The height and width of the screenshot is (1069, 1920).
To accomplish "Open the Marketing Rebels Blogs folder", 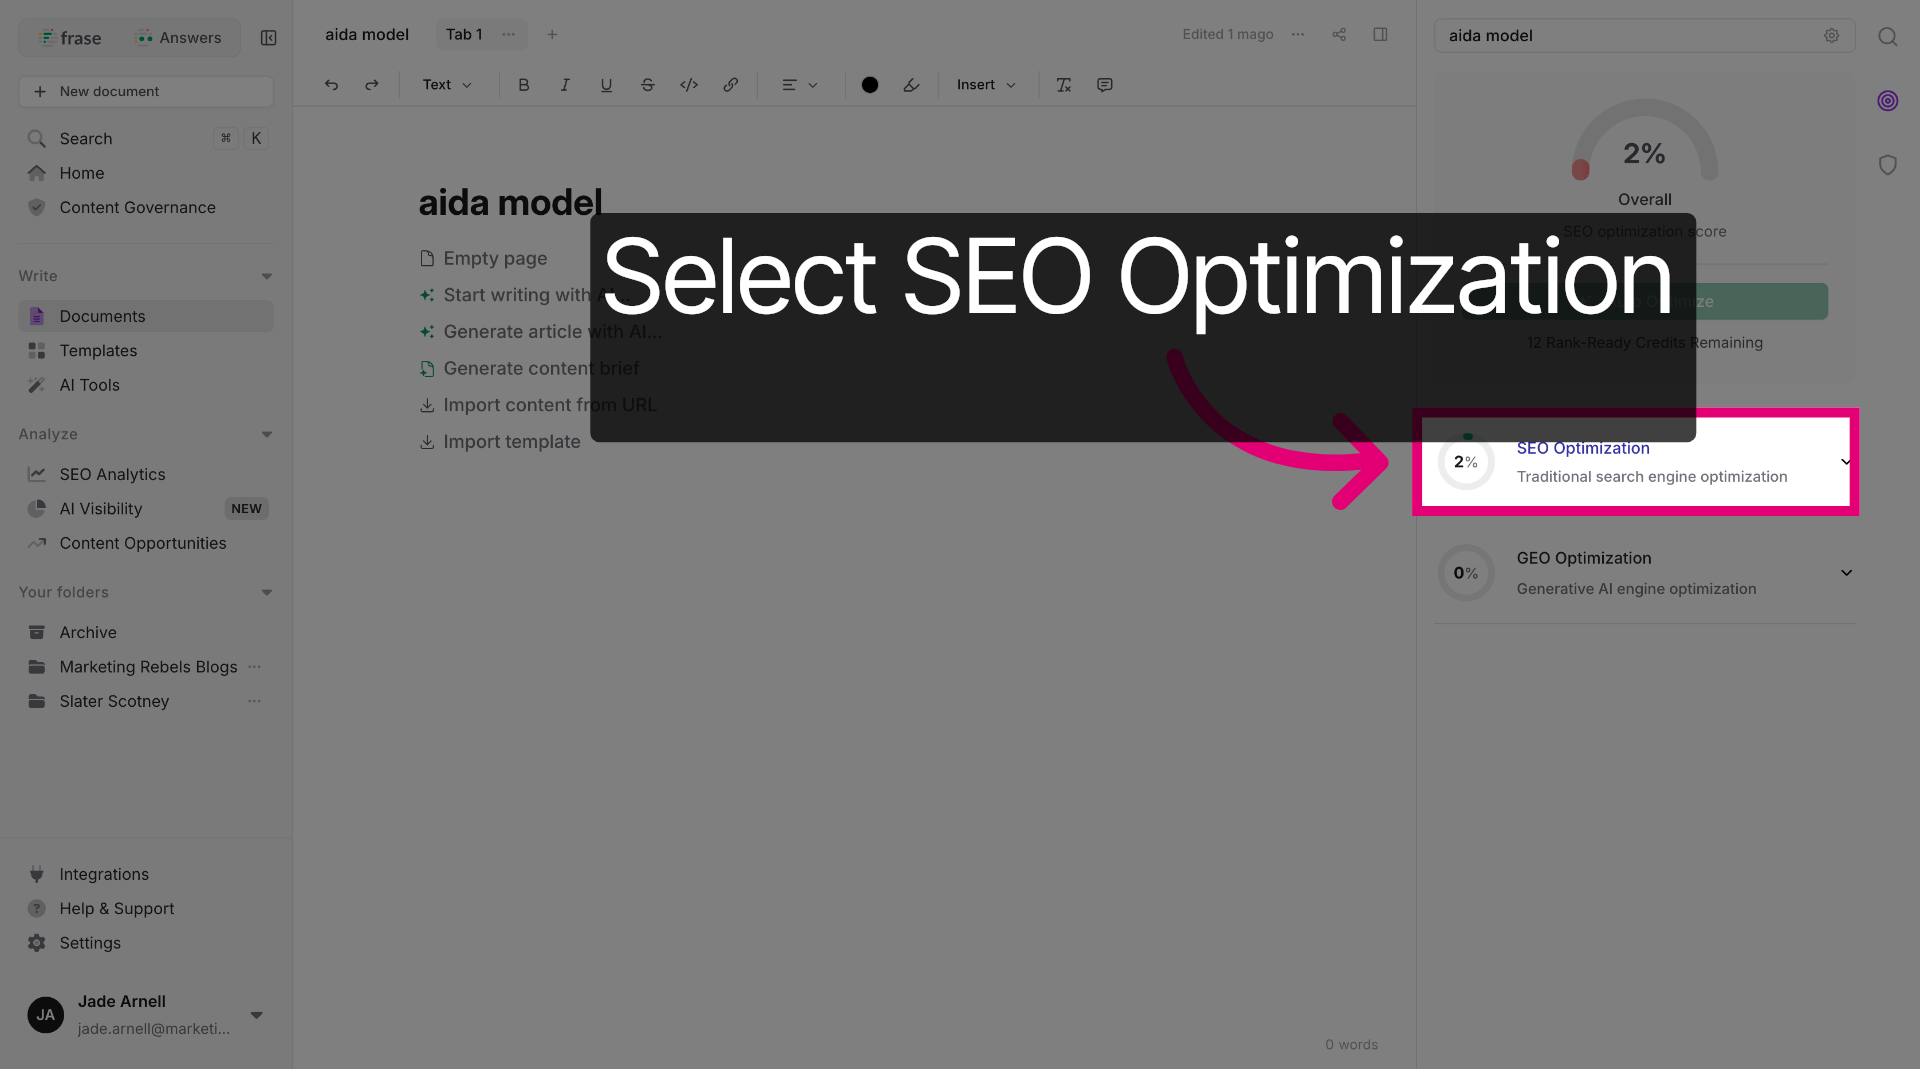I will click(x=148, y=666).
